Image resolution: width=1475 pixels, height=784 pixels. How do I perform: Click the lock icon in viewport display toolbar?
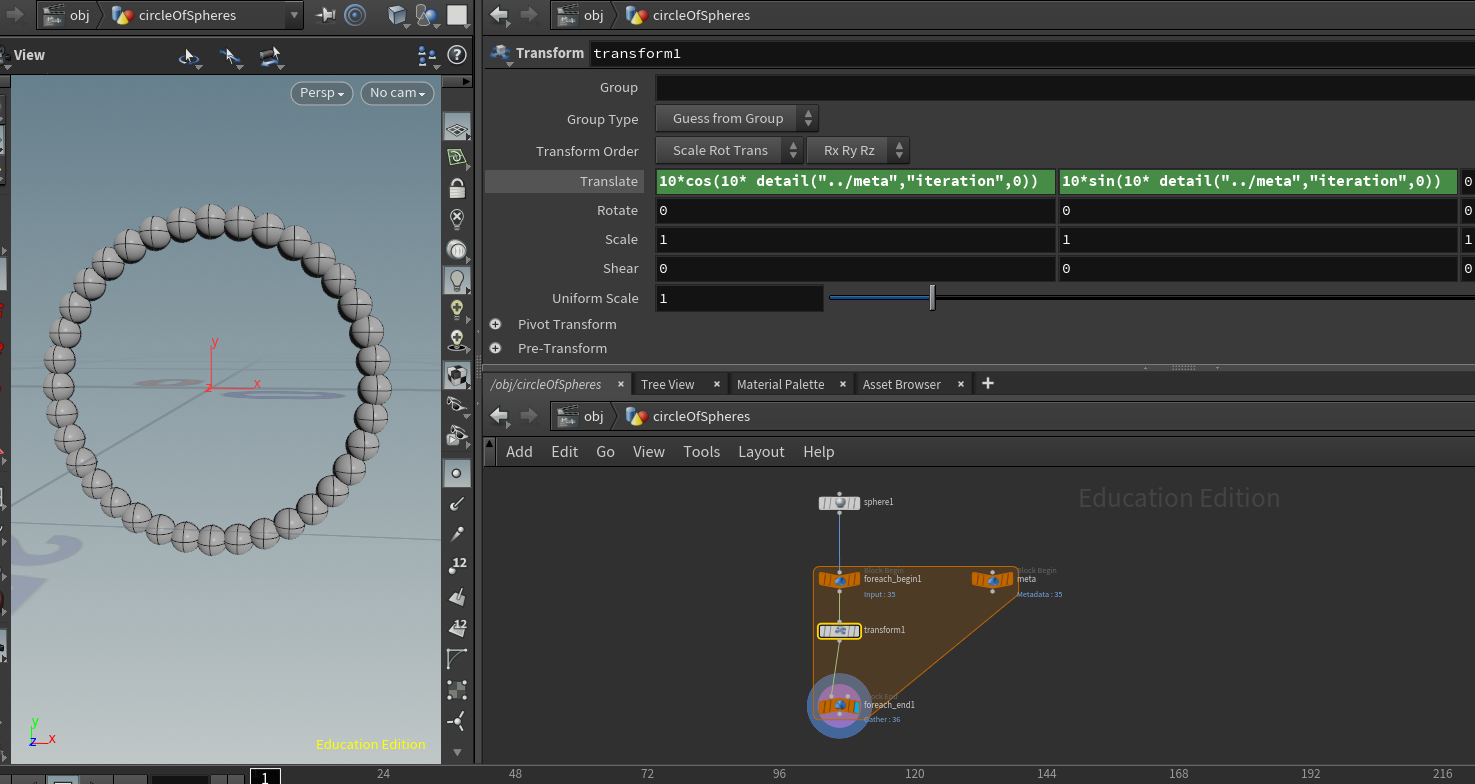457,188
